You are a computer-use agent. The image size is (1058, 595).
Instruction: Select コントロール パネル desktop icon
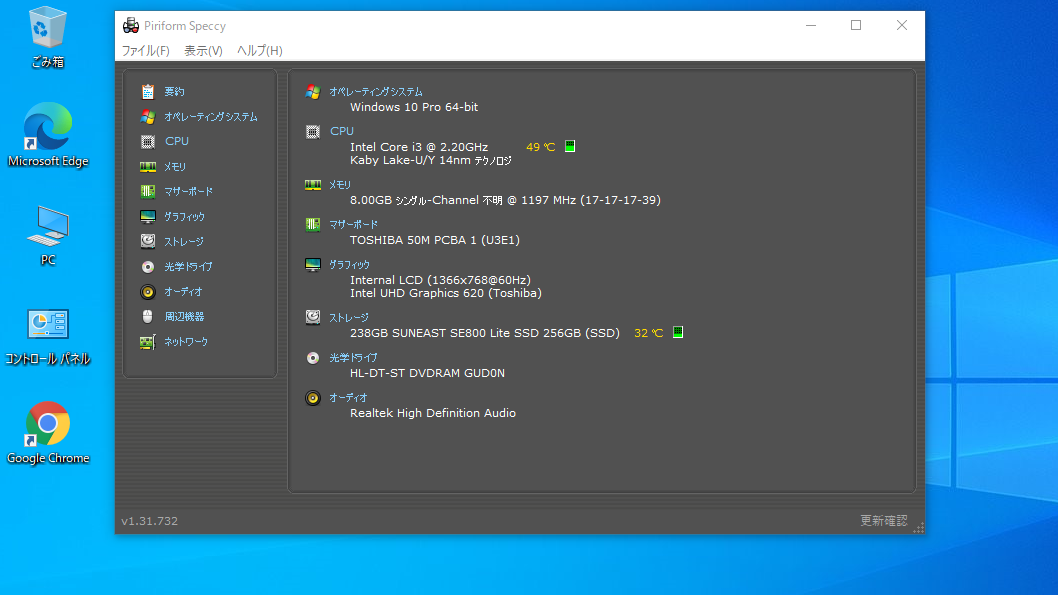[48, 336]
